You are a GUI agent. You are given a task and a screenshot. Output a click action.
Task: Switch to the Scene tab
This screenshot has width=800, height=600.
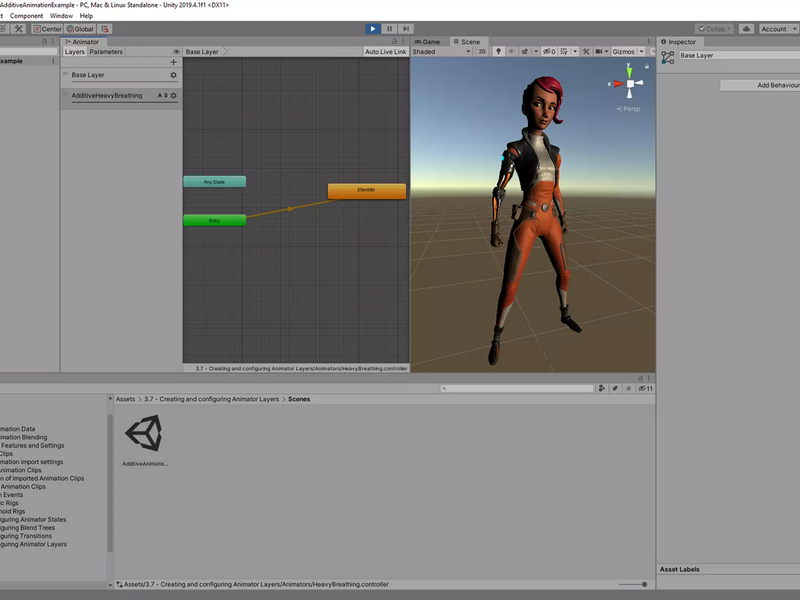coord(467,42)
